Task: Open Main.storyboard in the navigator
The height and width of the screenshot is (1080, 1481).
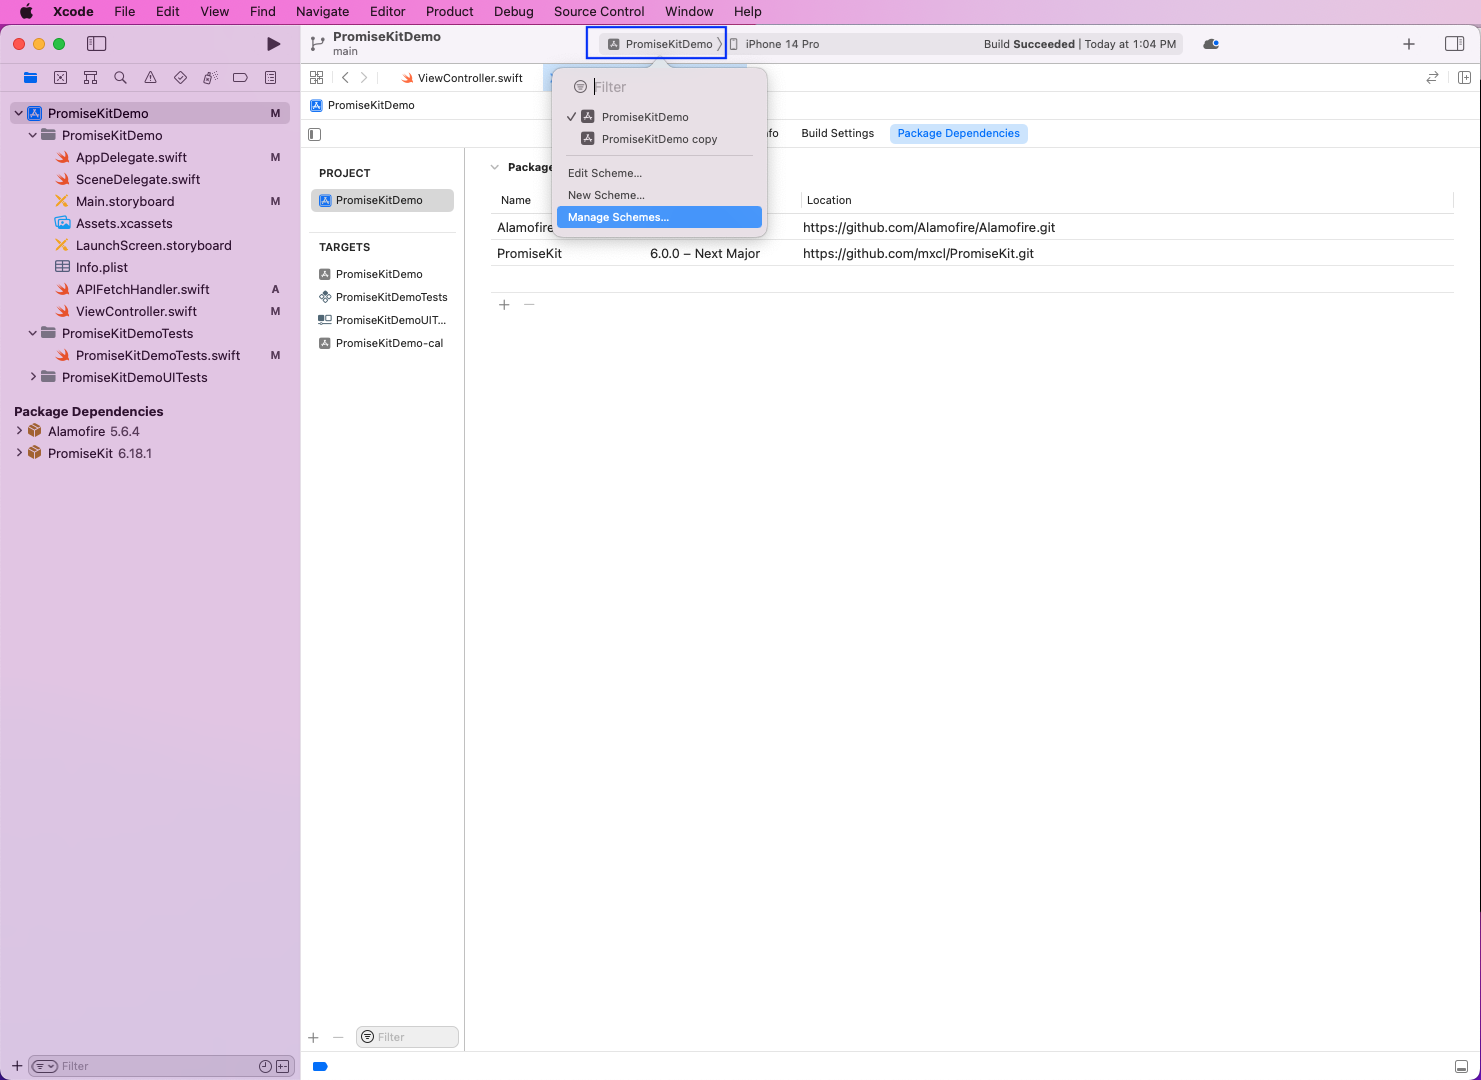Action: pyautogui.click(x=125, y=201)
